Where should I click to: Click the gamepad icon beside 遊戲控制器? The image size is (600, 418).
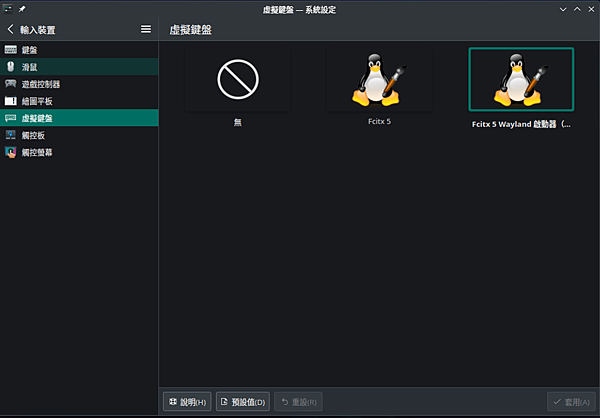tap(10, 83)
